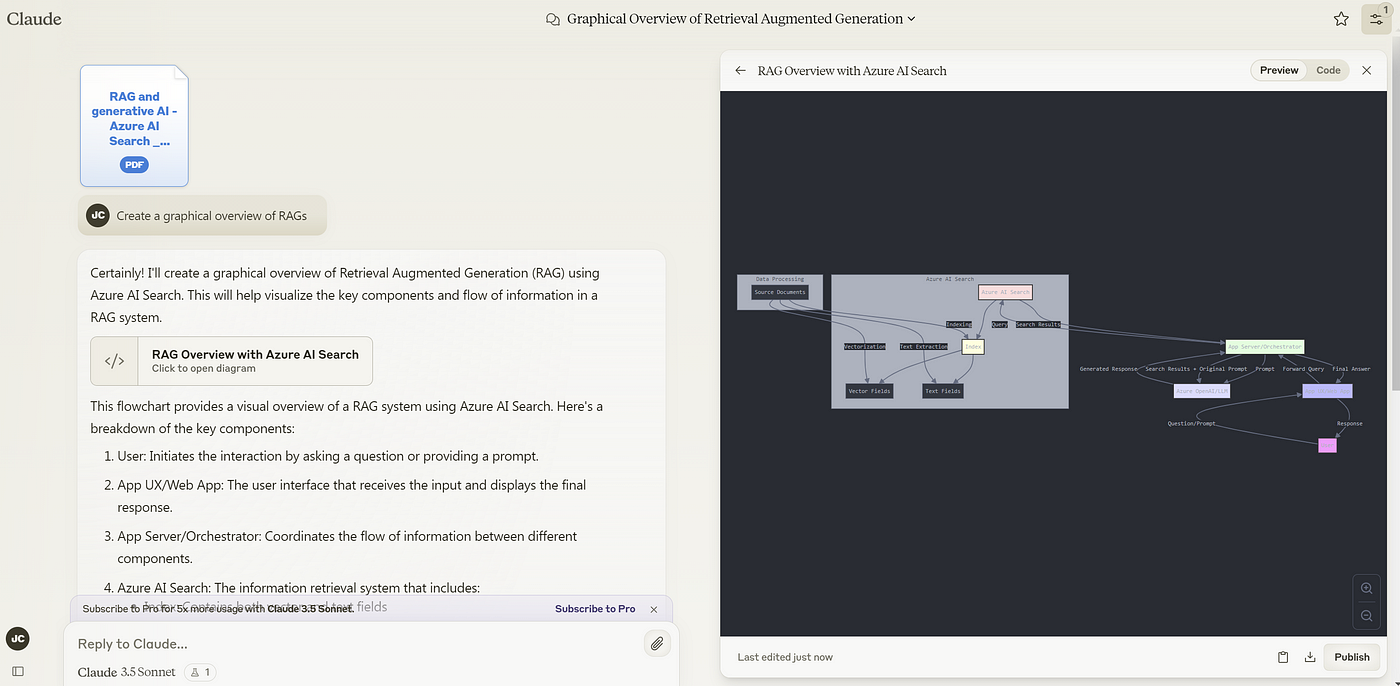The height and width of the screenshot is (686, 1400).
Task: Download the artifact
Action: tap(1310, 657)
